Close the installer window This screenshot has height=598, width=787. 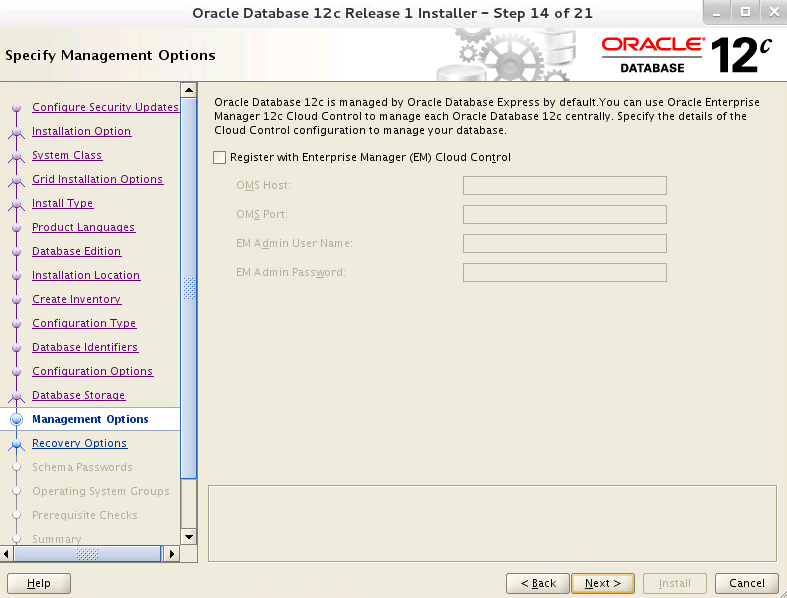(774, 12)
